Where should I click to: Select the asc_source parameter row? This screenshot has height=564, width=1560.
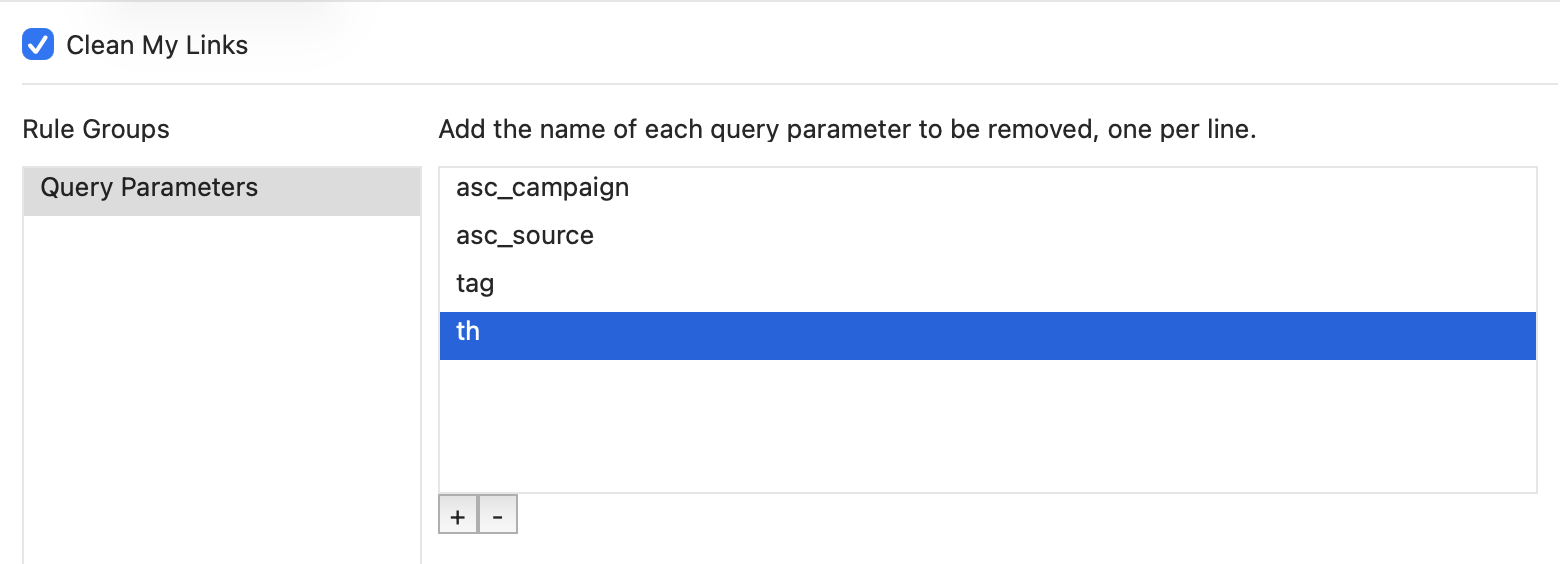click(x=986, y=236)
